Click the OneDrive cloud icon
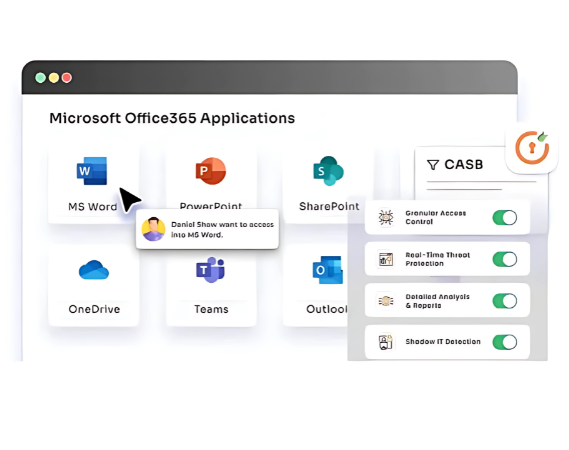 pyautogui.click(x=94, y=270)
